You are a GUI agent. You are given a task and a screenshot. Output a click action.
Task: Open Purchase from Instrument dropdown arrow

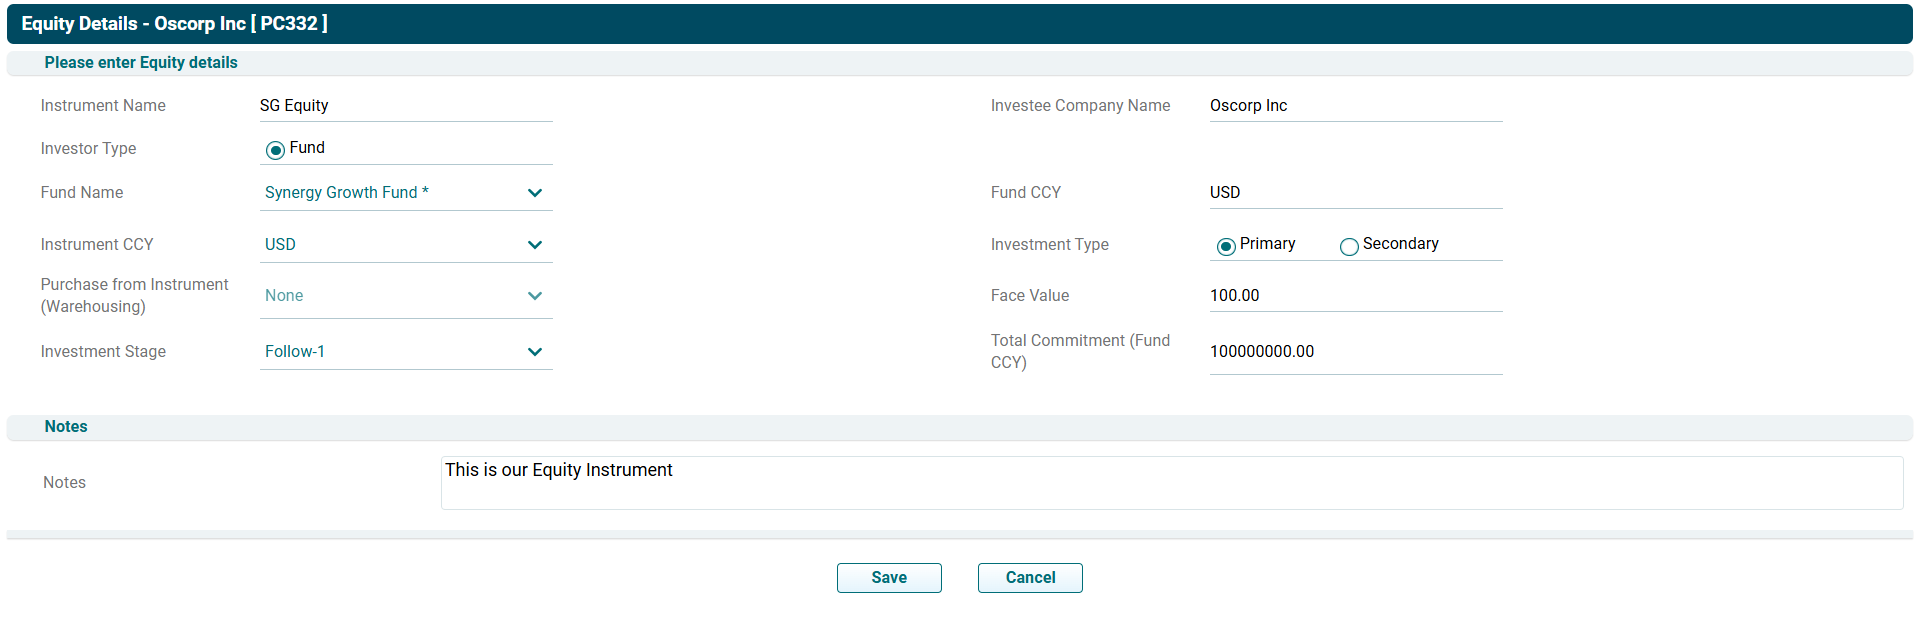[x=535, y=296]
